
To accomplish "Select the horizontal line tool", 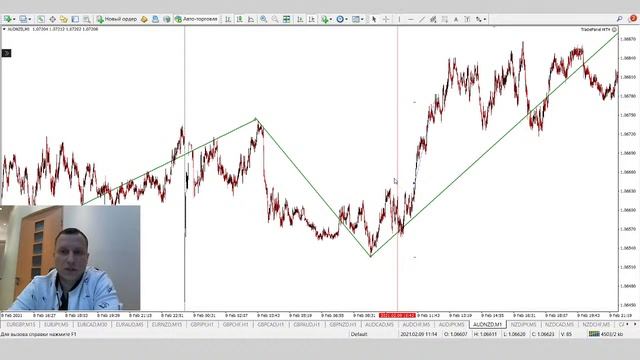I will [411, 19].
